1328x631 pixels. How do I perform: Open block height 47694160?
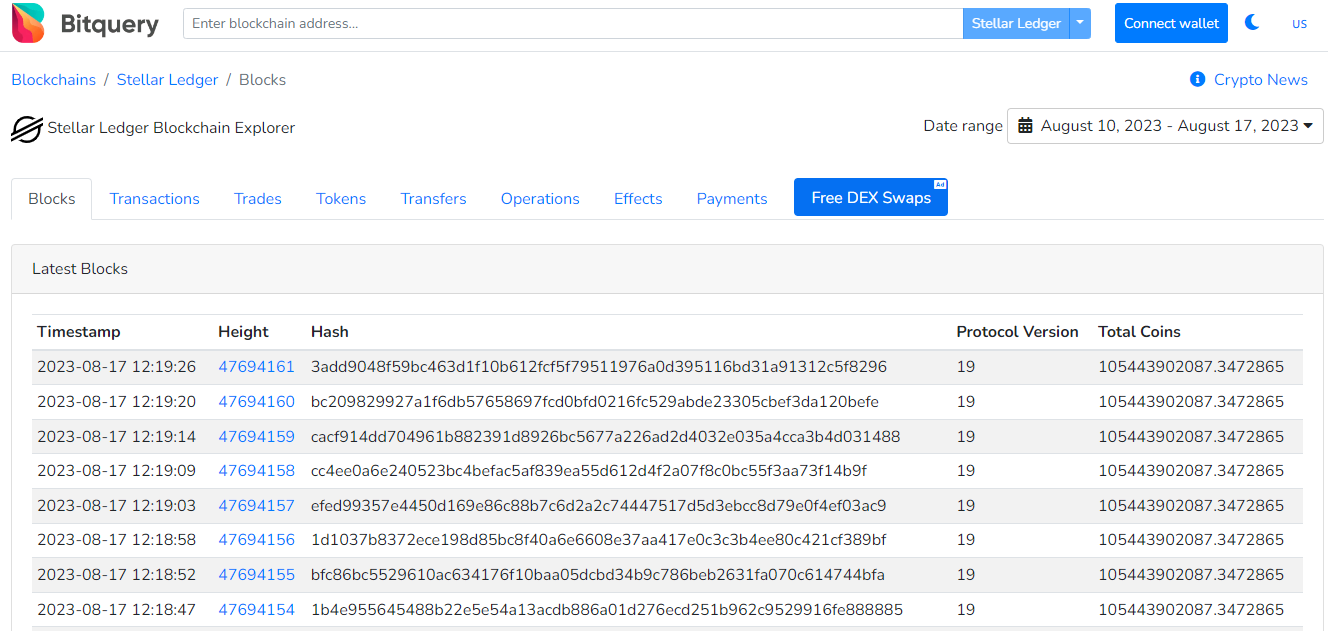(x=257, y=402)
